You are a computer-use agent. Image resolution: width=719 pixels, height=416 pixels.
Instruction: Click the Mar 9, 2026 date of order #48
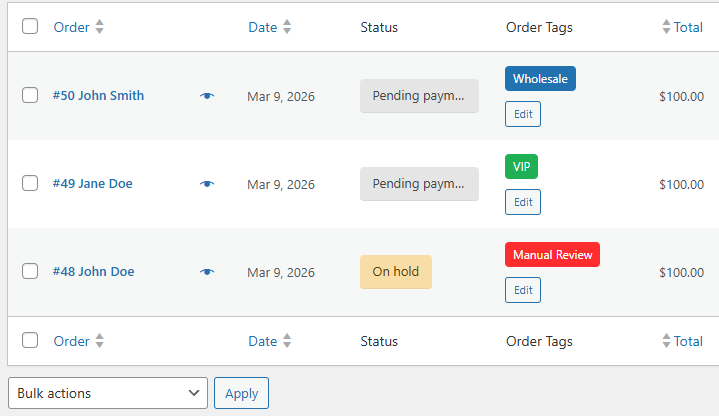(281, 272)
